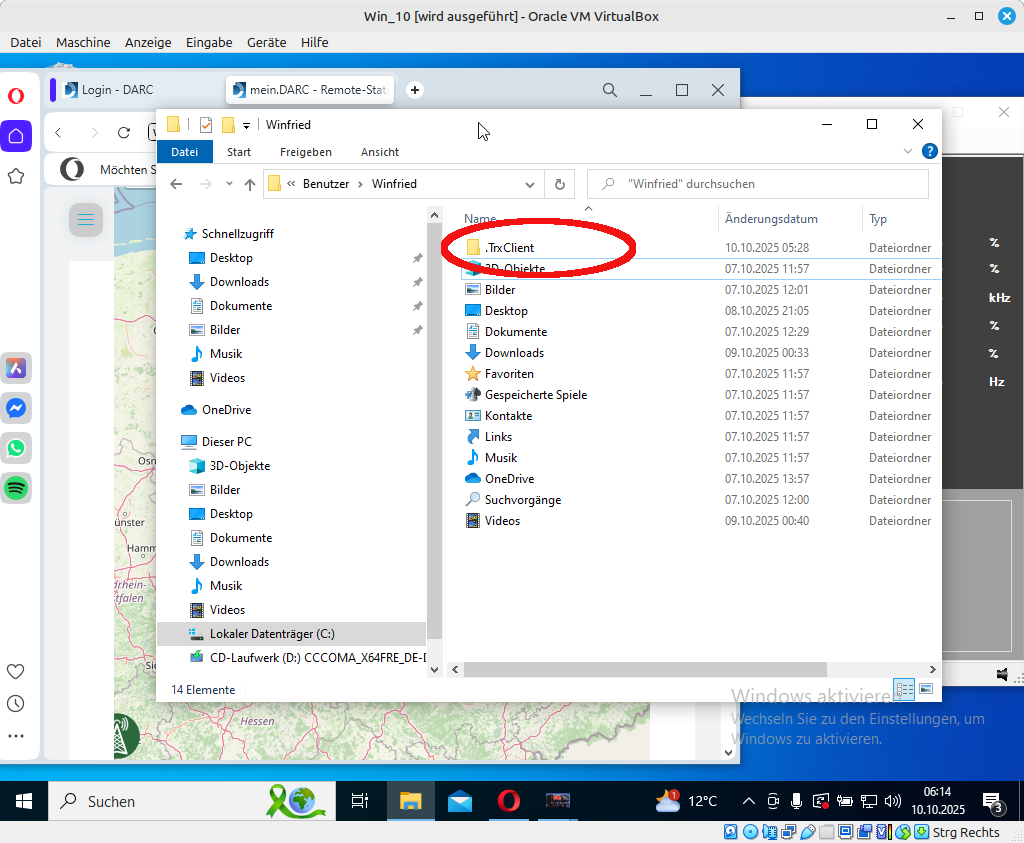Open the Geräte menu in VirtualBox
Viewport: 1024px width, 843px height.
266,42
